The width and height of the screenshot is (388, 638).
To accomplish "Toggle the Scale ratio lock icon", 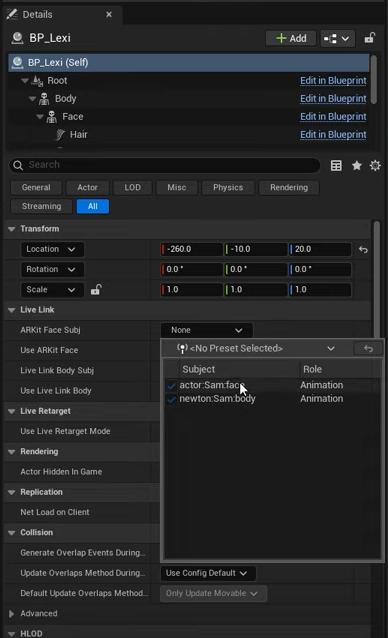I will pos(96,290).
